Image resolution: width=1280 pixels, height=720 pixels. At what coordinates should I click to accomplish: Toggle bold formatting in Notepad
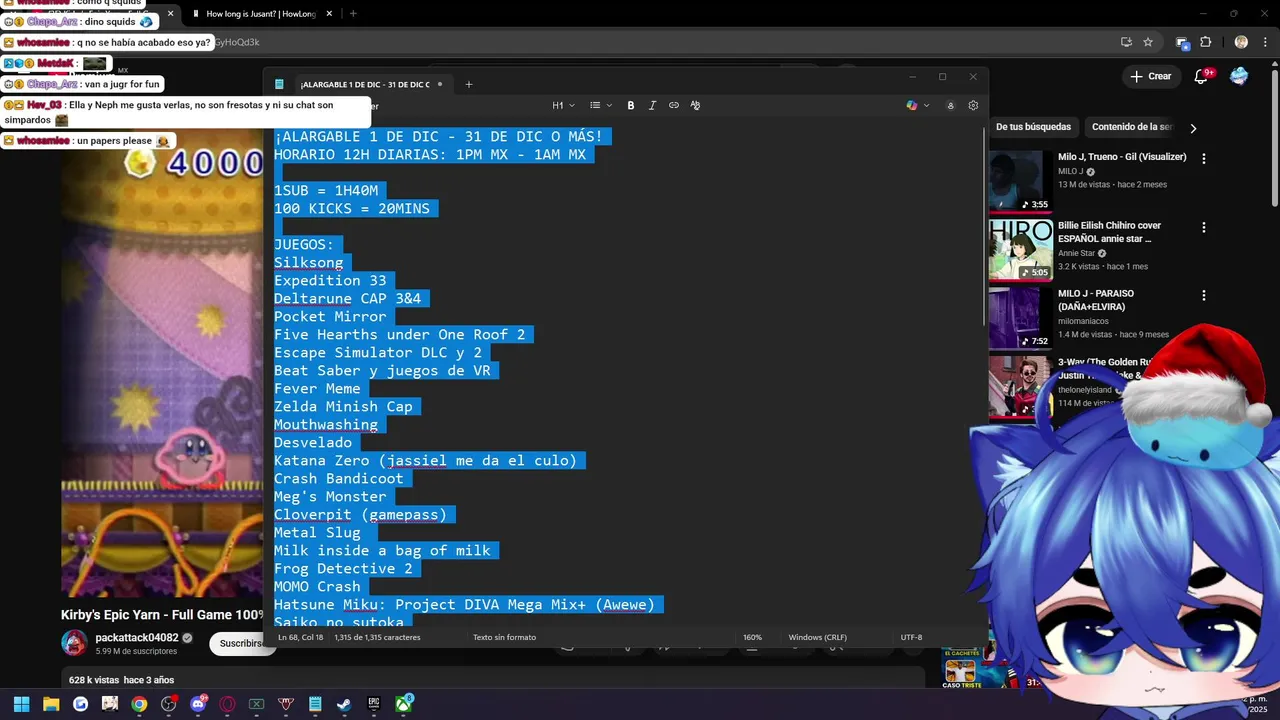click(631, 105)
